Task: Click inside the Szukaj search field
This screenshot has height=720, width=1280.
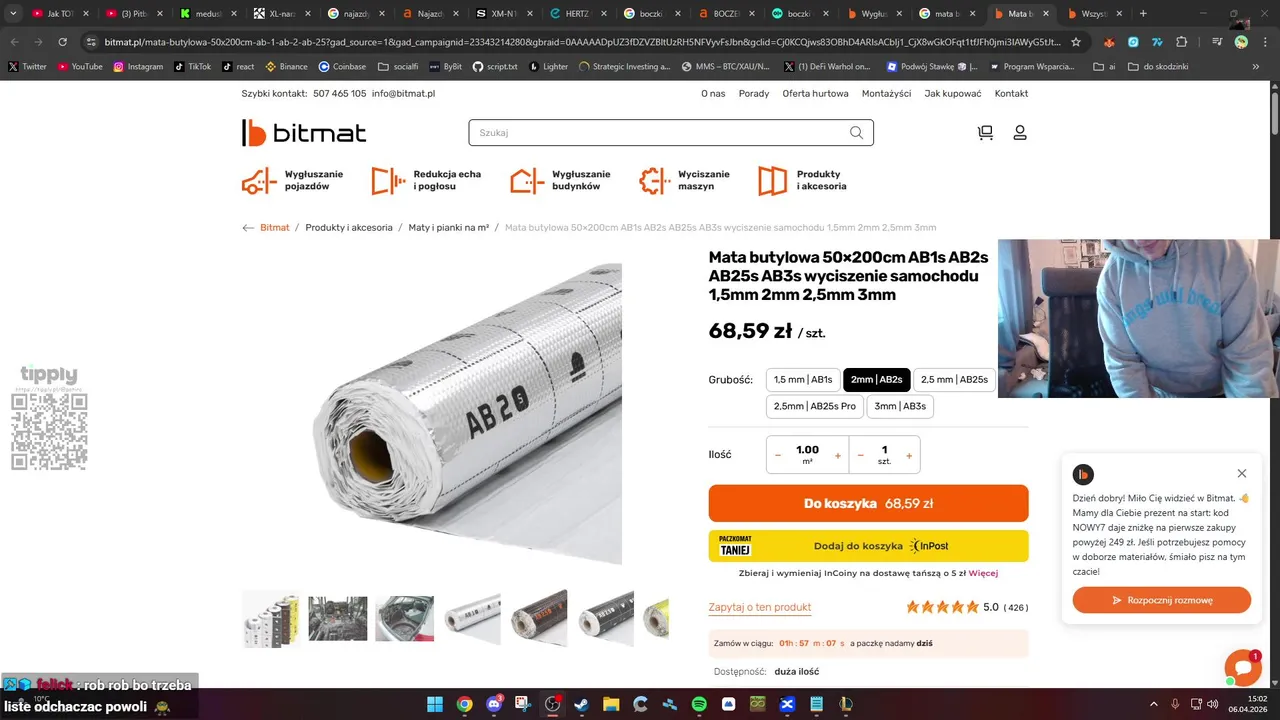Action: [x=660, y=133]
